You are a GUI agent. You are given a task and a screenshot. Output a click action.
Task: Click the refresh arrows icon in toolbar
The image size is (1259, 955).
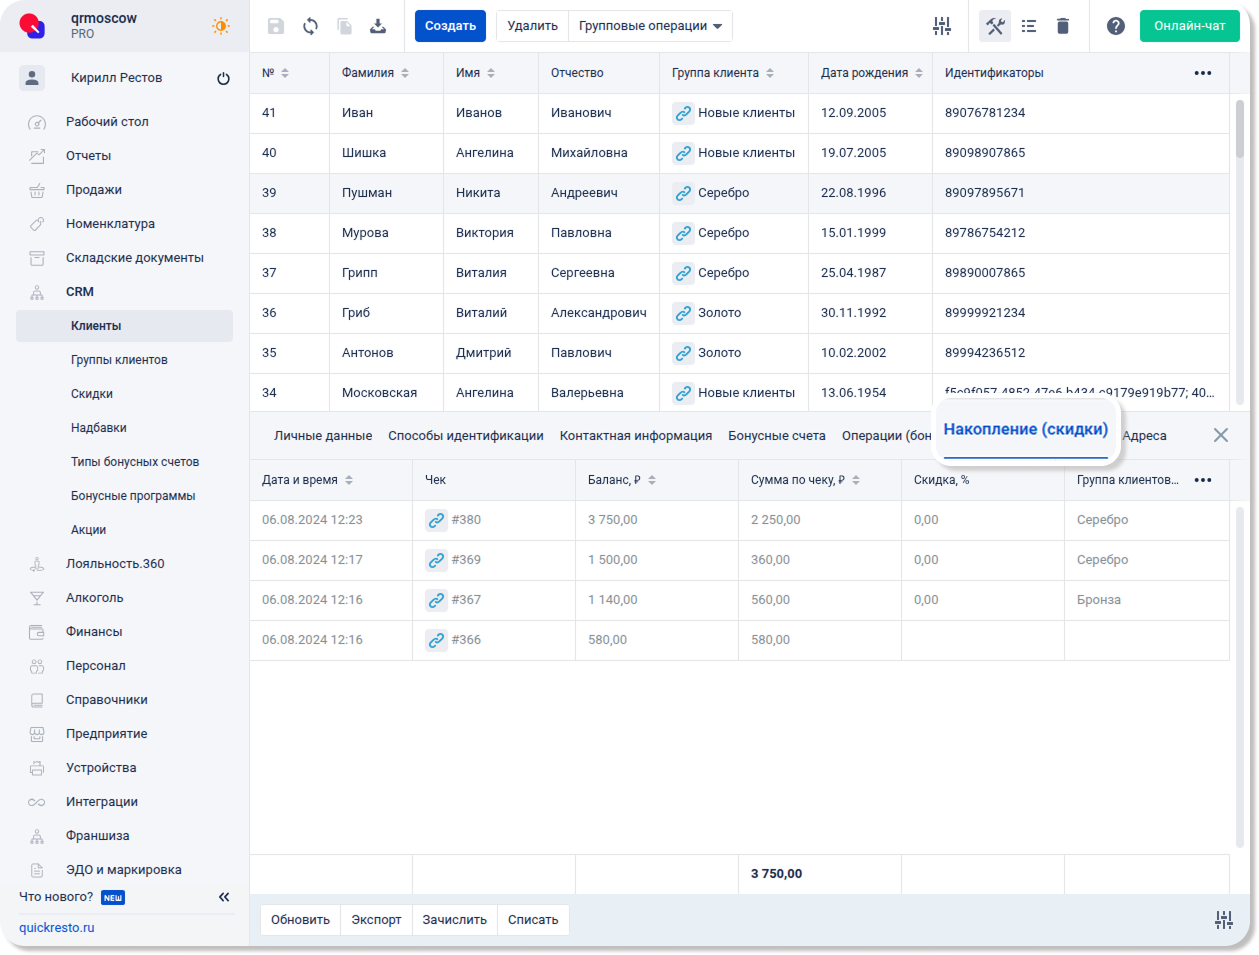310,26
